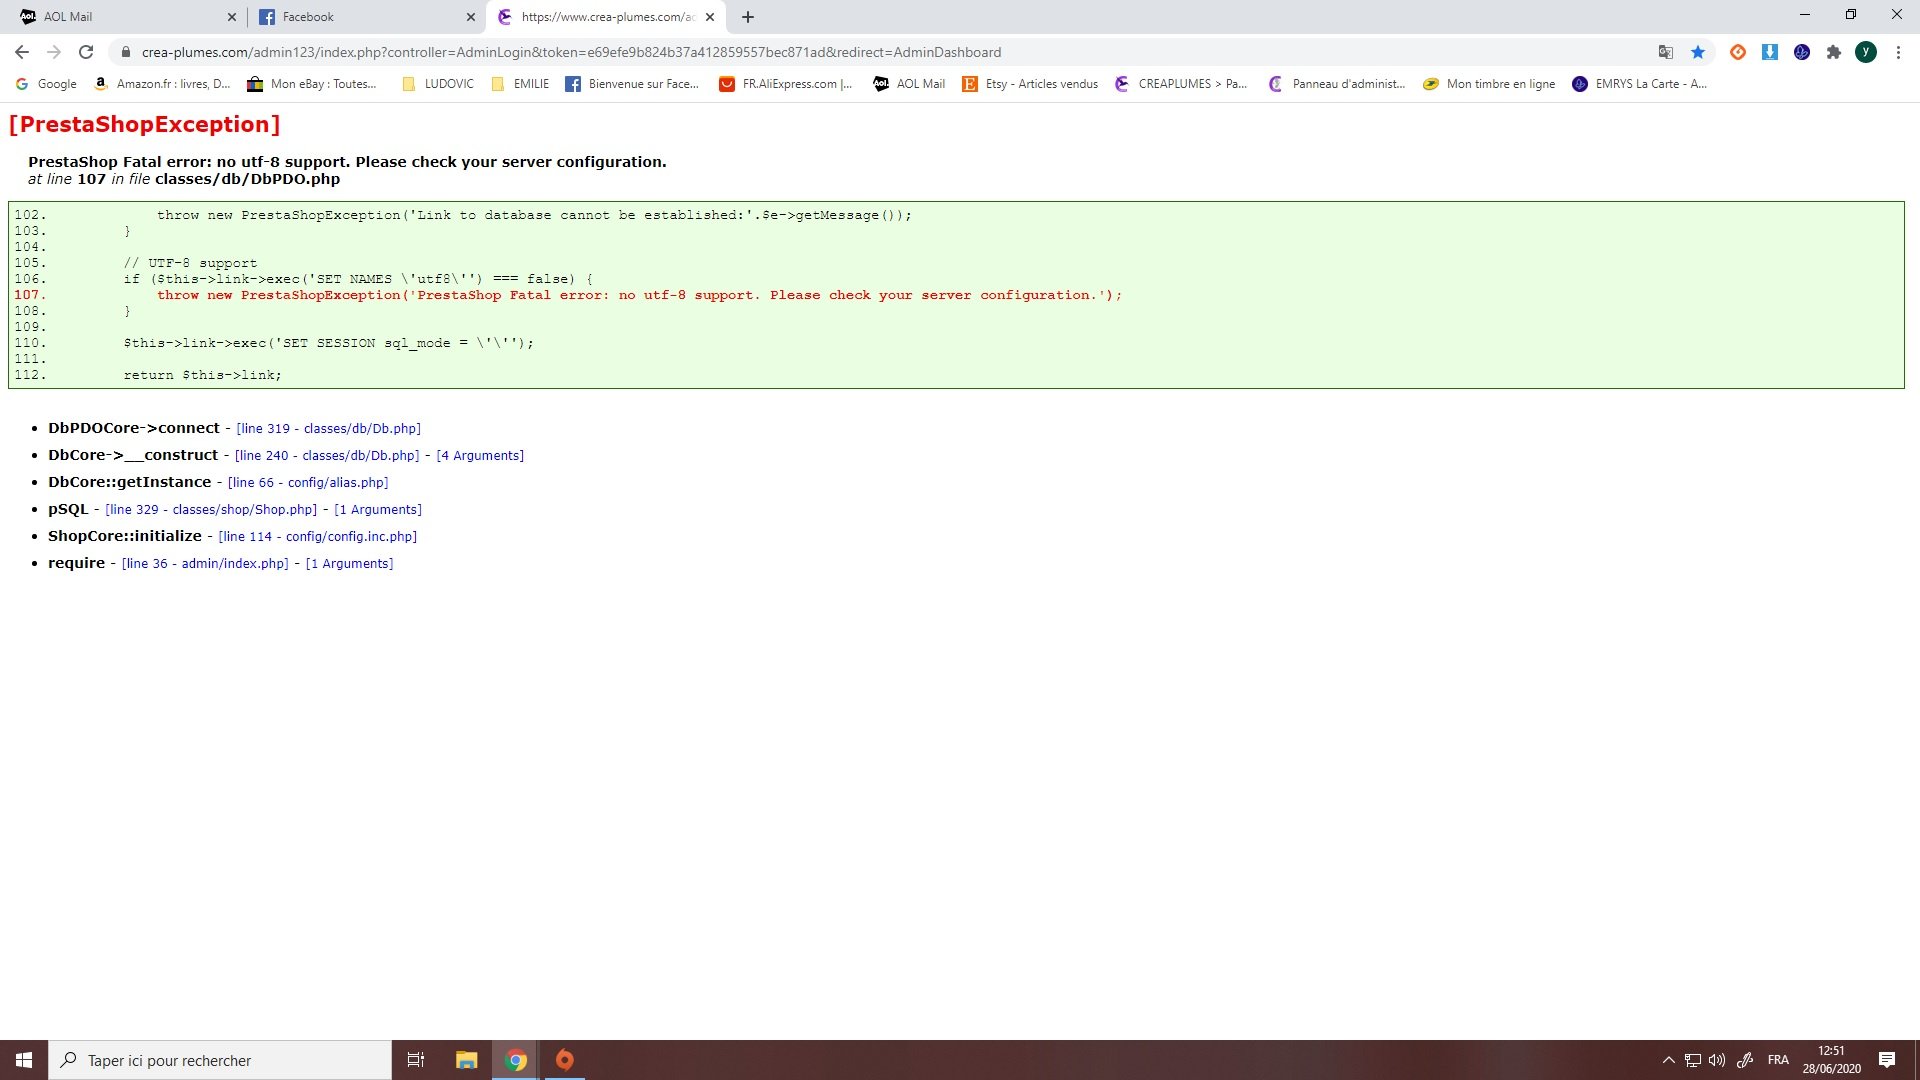The width and height of the screenshot is (1920, 1080).
Task: Expand line 329 classes/shop/Shop.php trace link
Action: 211,509
